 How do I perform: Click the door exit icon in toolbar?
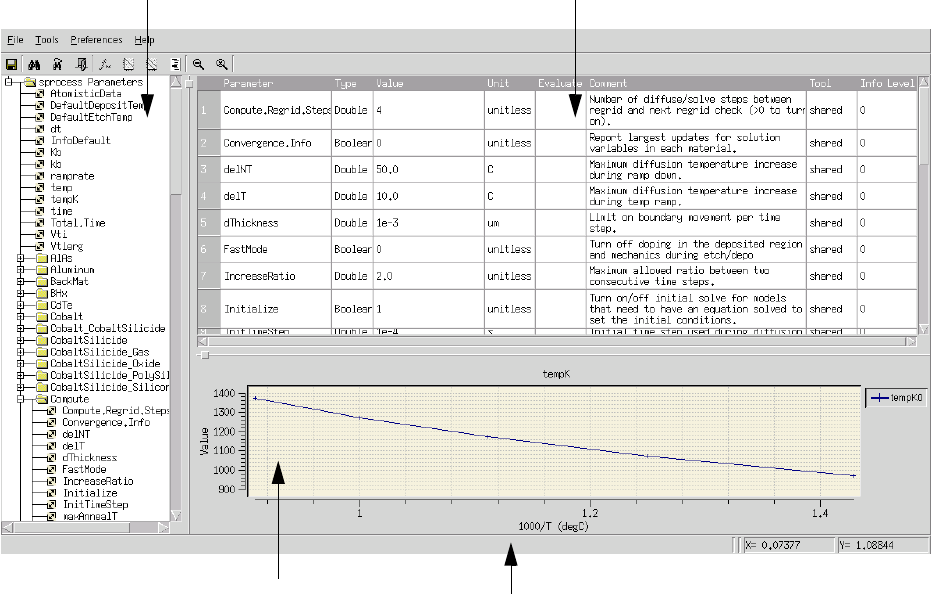(81, 62)
